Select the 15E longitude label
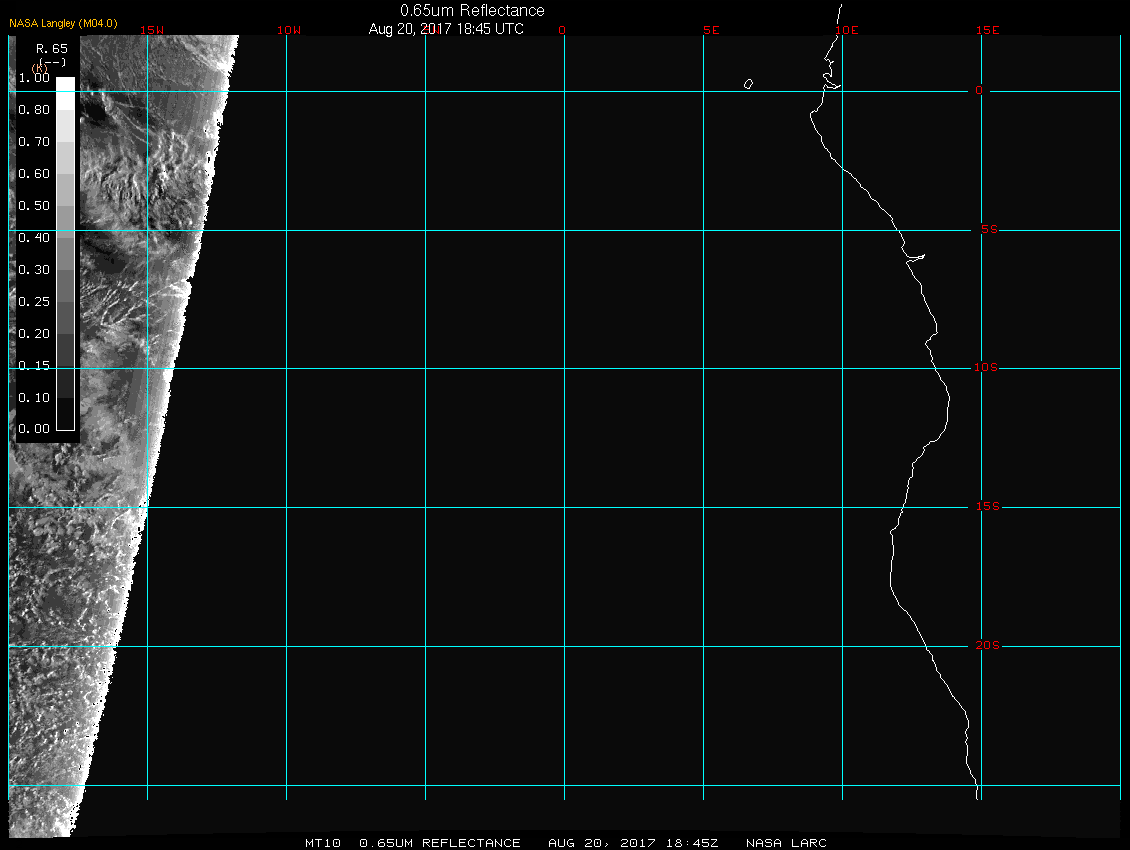The height and width of the screenshot is (850, 1130). pos(988,30)
